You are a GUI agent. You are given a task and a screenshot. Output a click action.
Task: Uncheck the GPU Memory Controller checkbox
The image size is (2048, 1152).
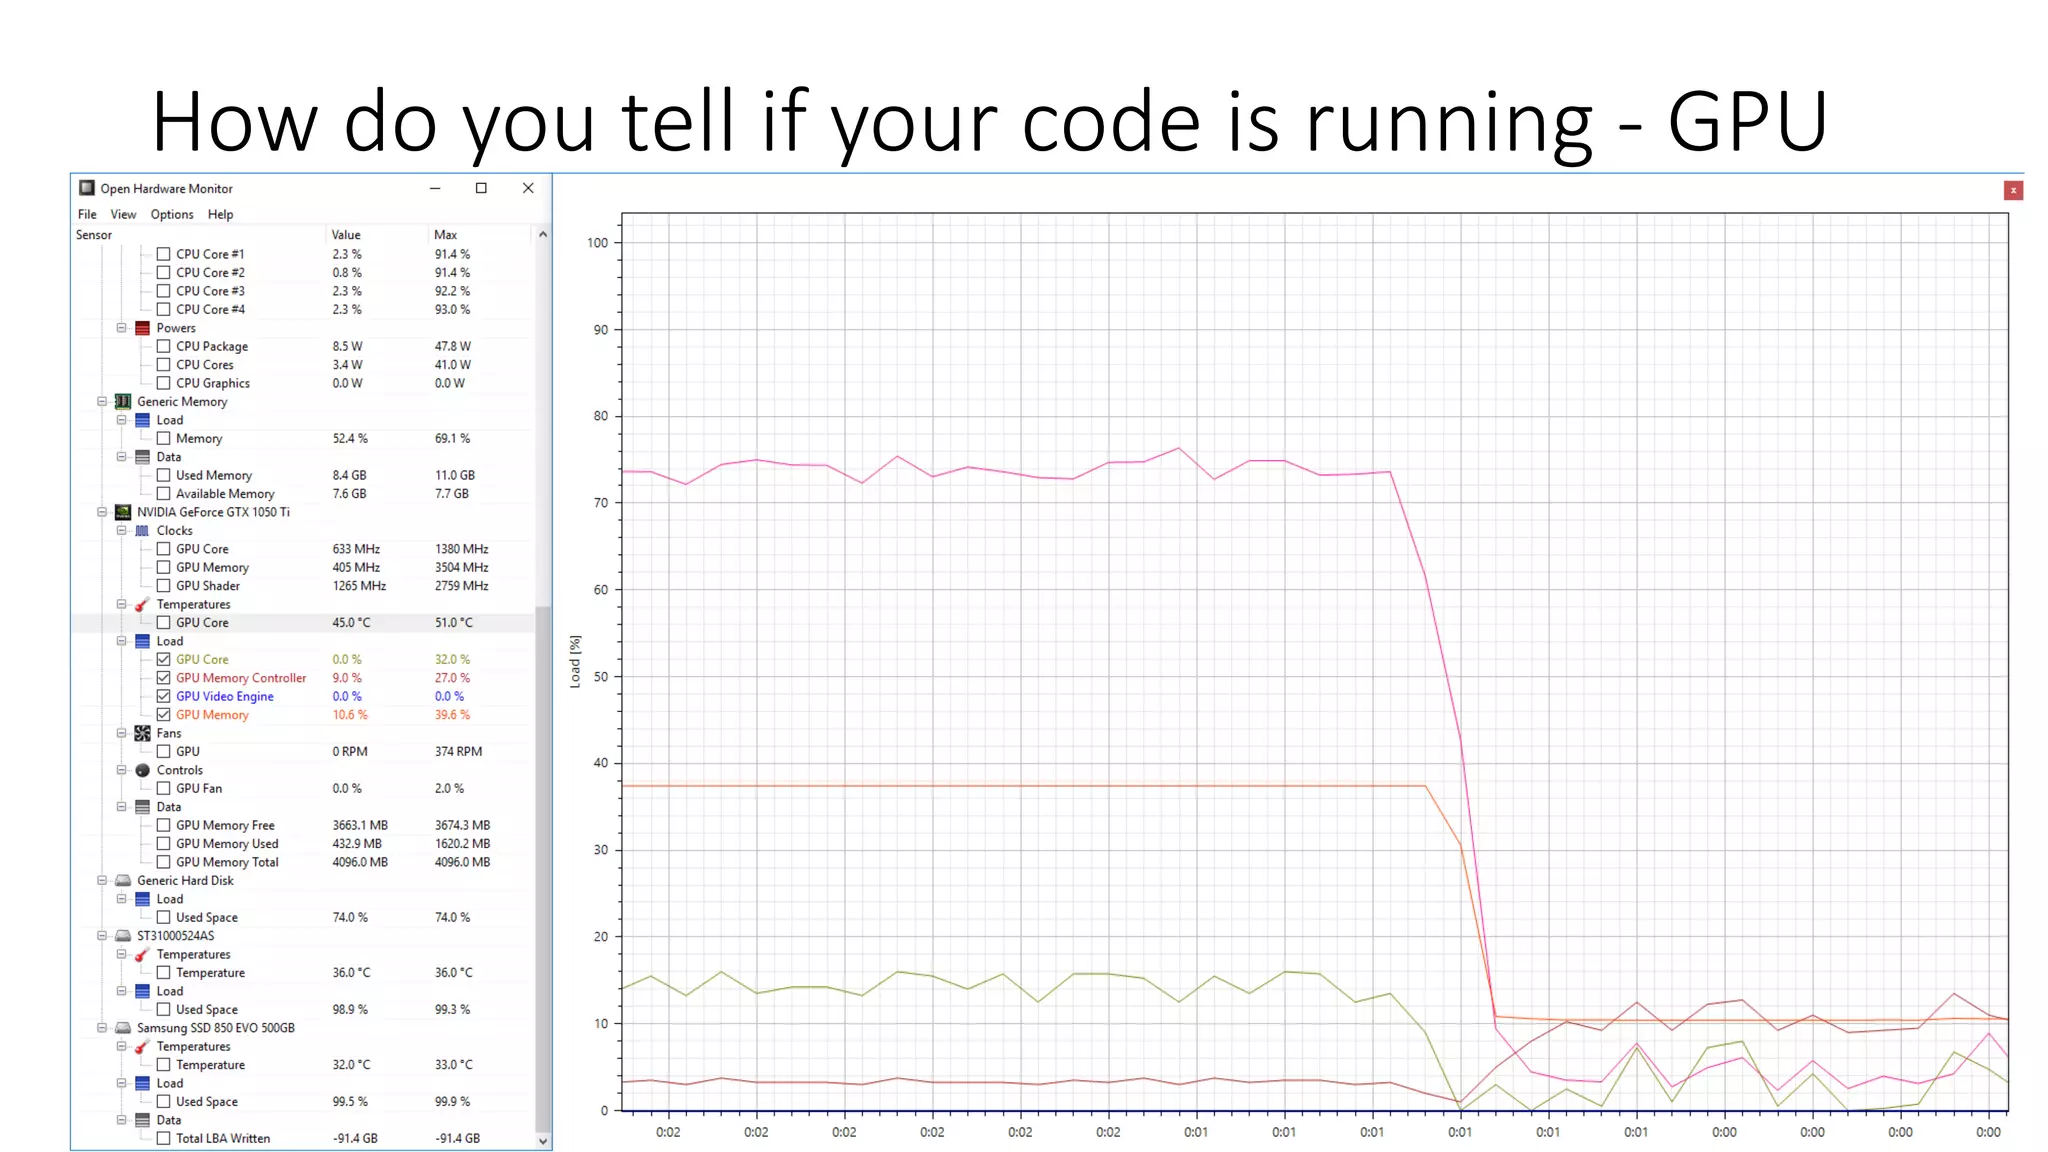click(164, 678)
